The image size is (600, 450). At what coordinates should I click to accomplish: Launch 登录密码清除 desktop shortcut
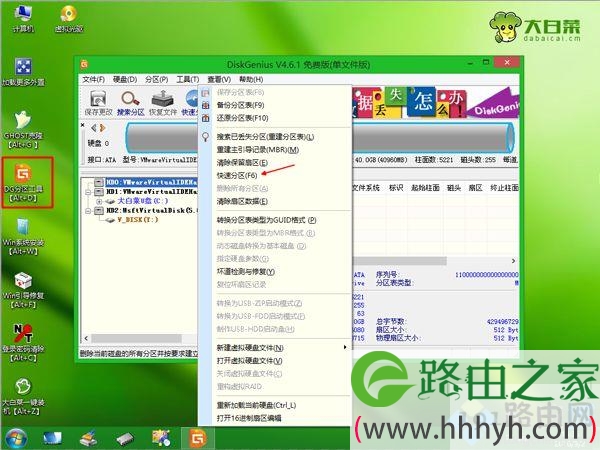23,343
